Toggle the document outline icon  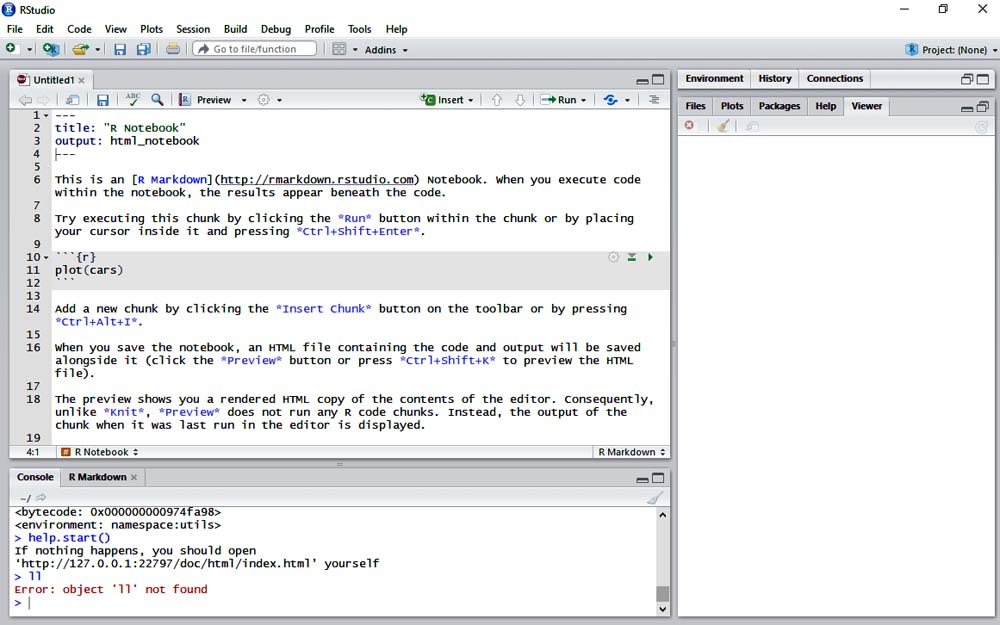tap(654, 100)
